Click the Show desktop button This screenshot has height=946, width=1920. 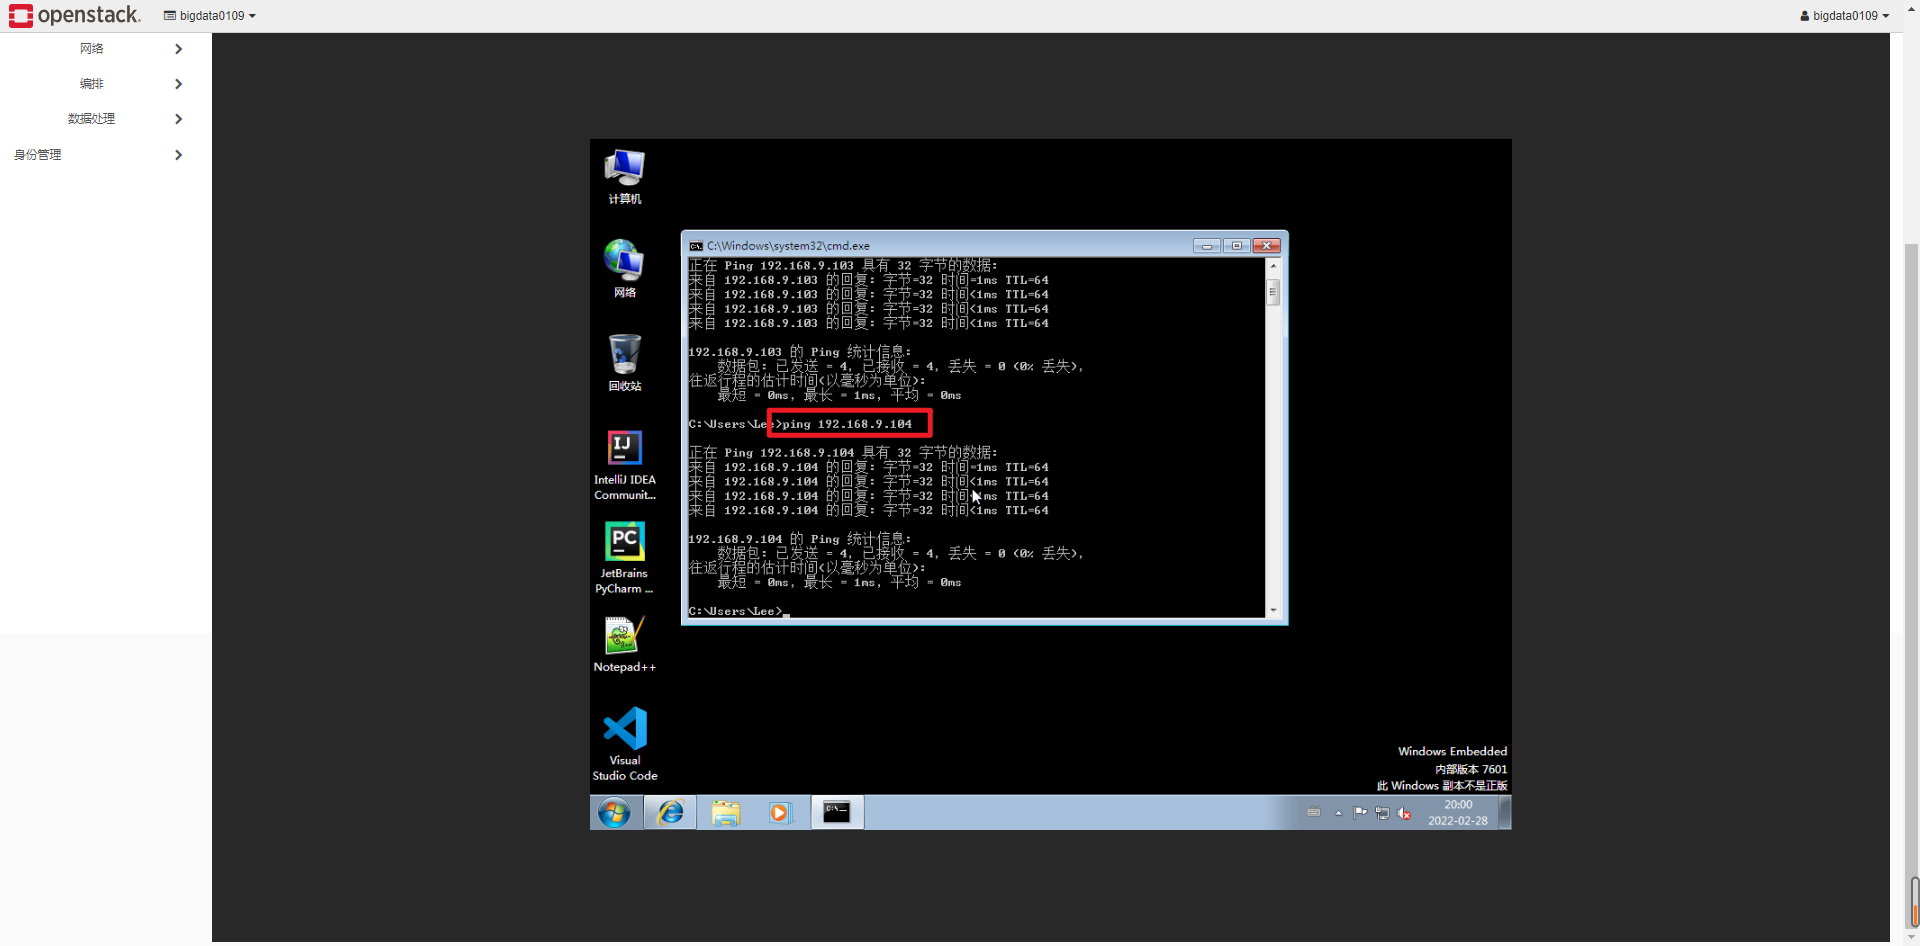1505,813
